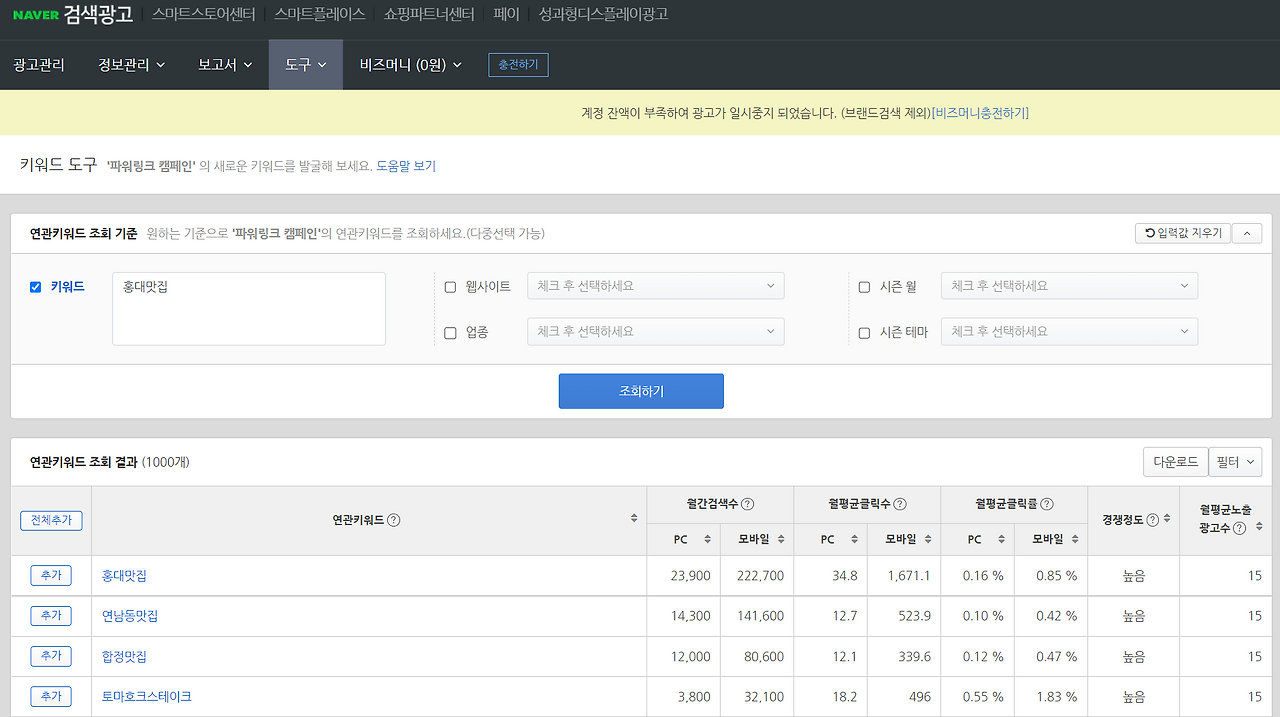Open help icon next to 월평균클릭률
Screen dimensions: 1280x717
1047,504
